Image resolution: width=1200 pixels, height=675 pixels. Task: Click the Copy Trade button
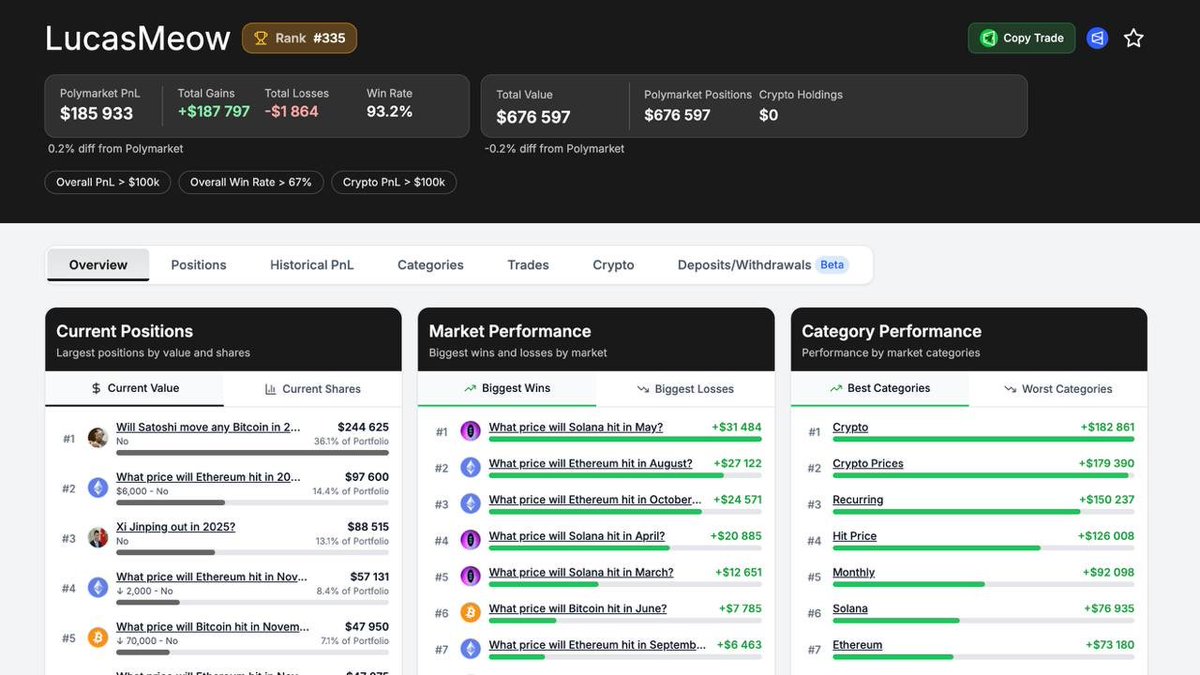(x=1022, y=38)
